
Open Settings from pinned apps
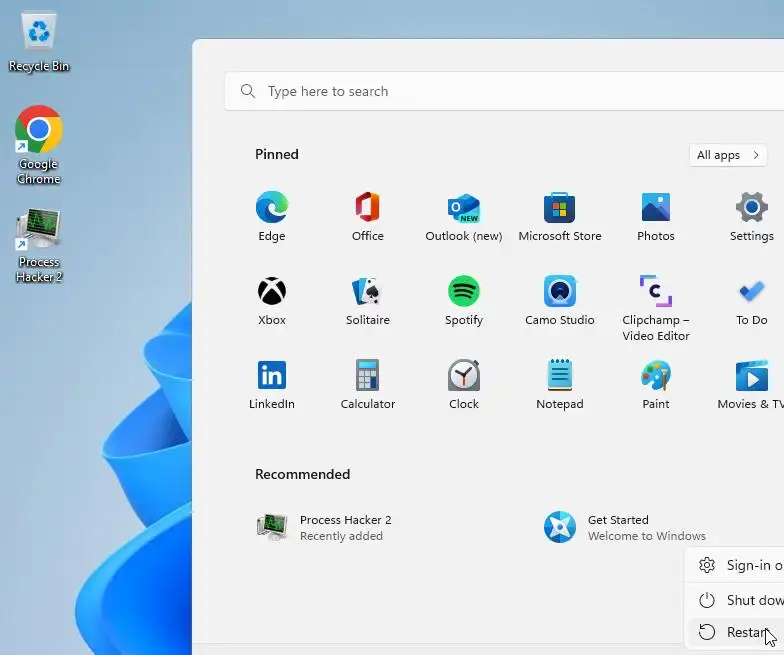(x=752, y=216)
